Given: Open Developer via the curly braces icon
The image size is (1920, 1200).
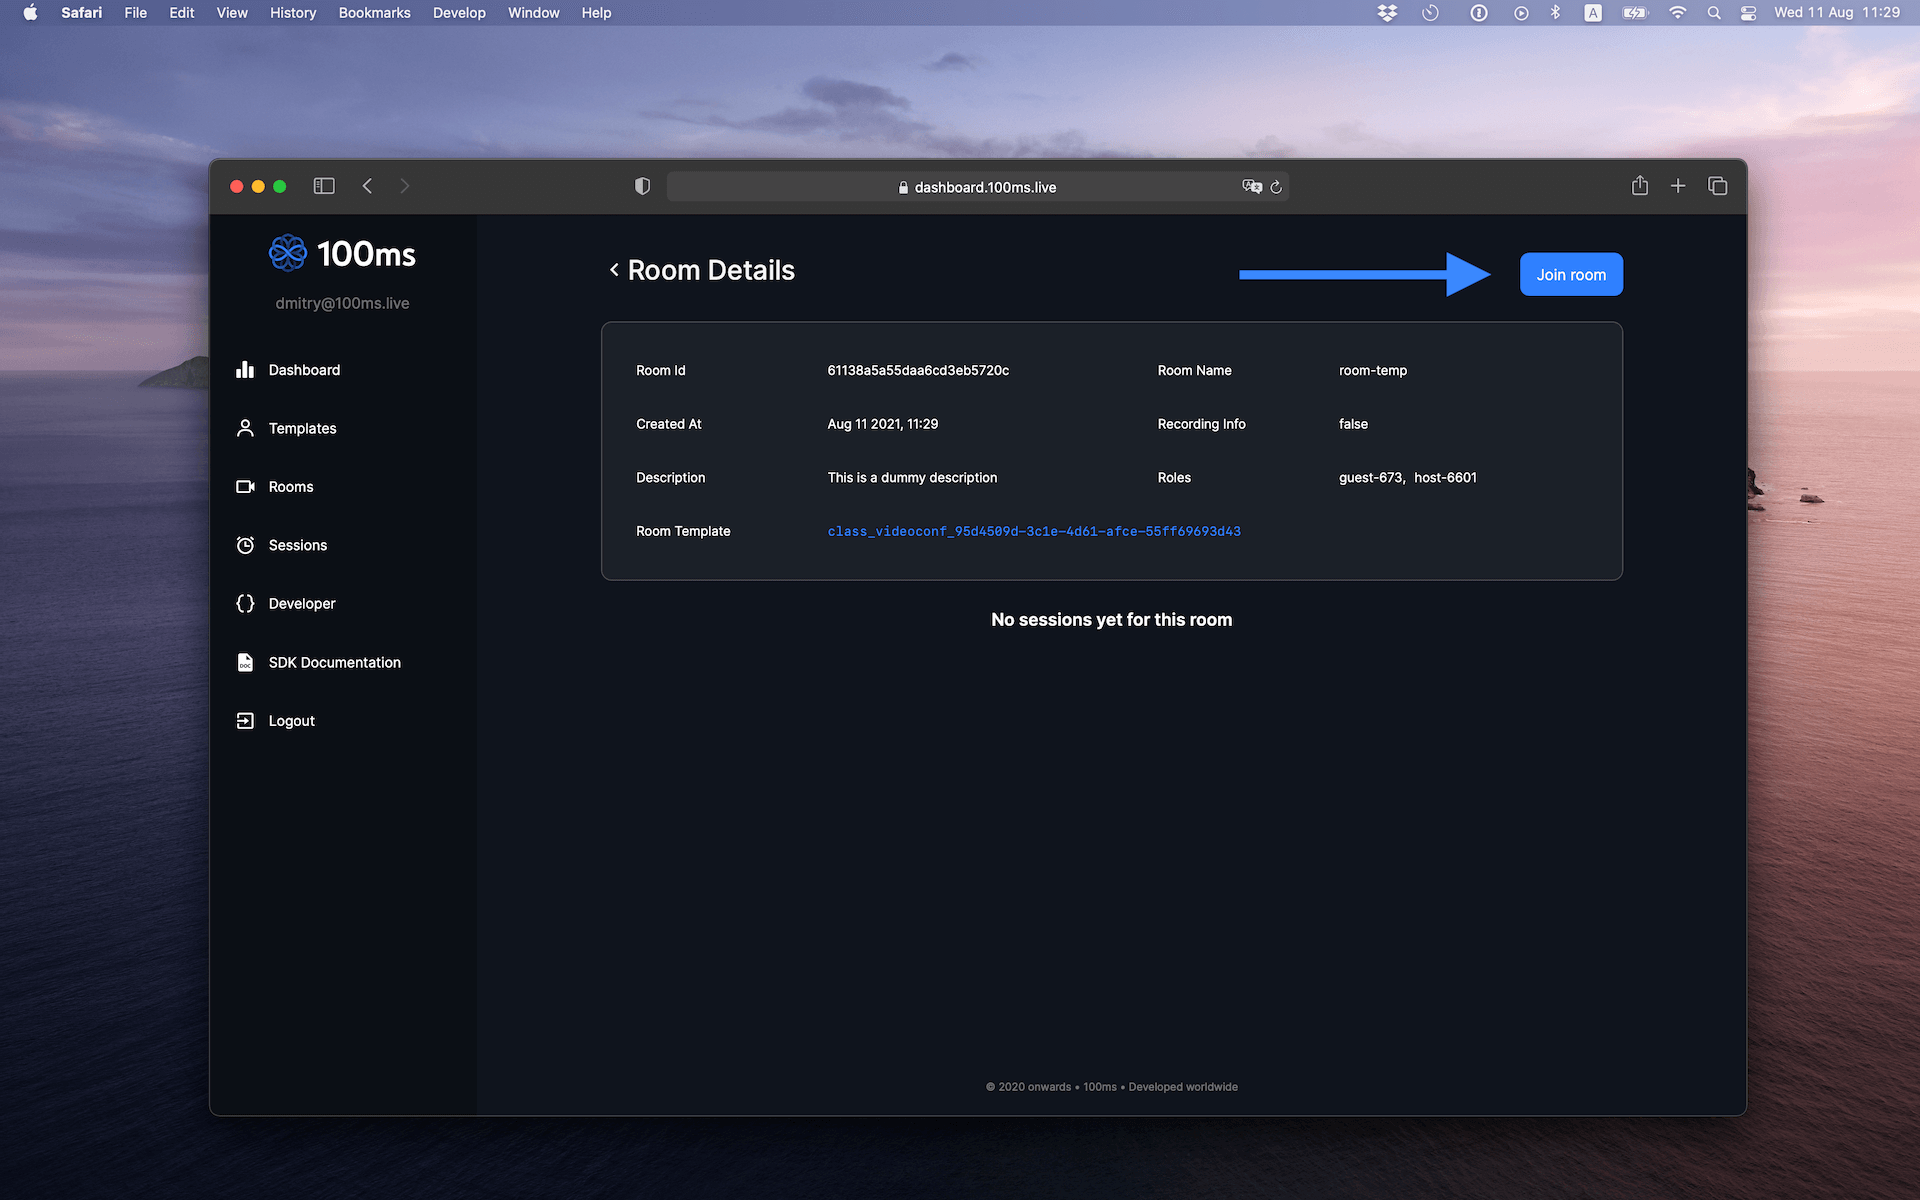Looking at the screenshot, I should click(245, 604).
